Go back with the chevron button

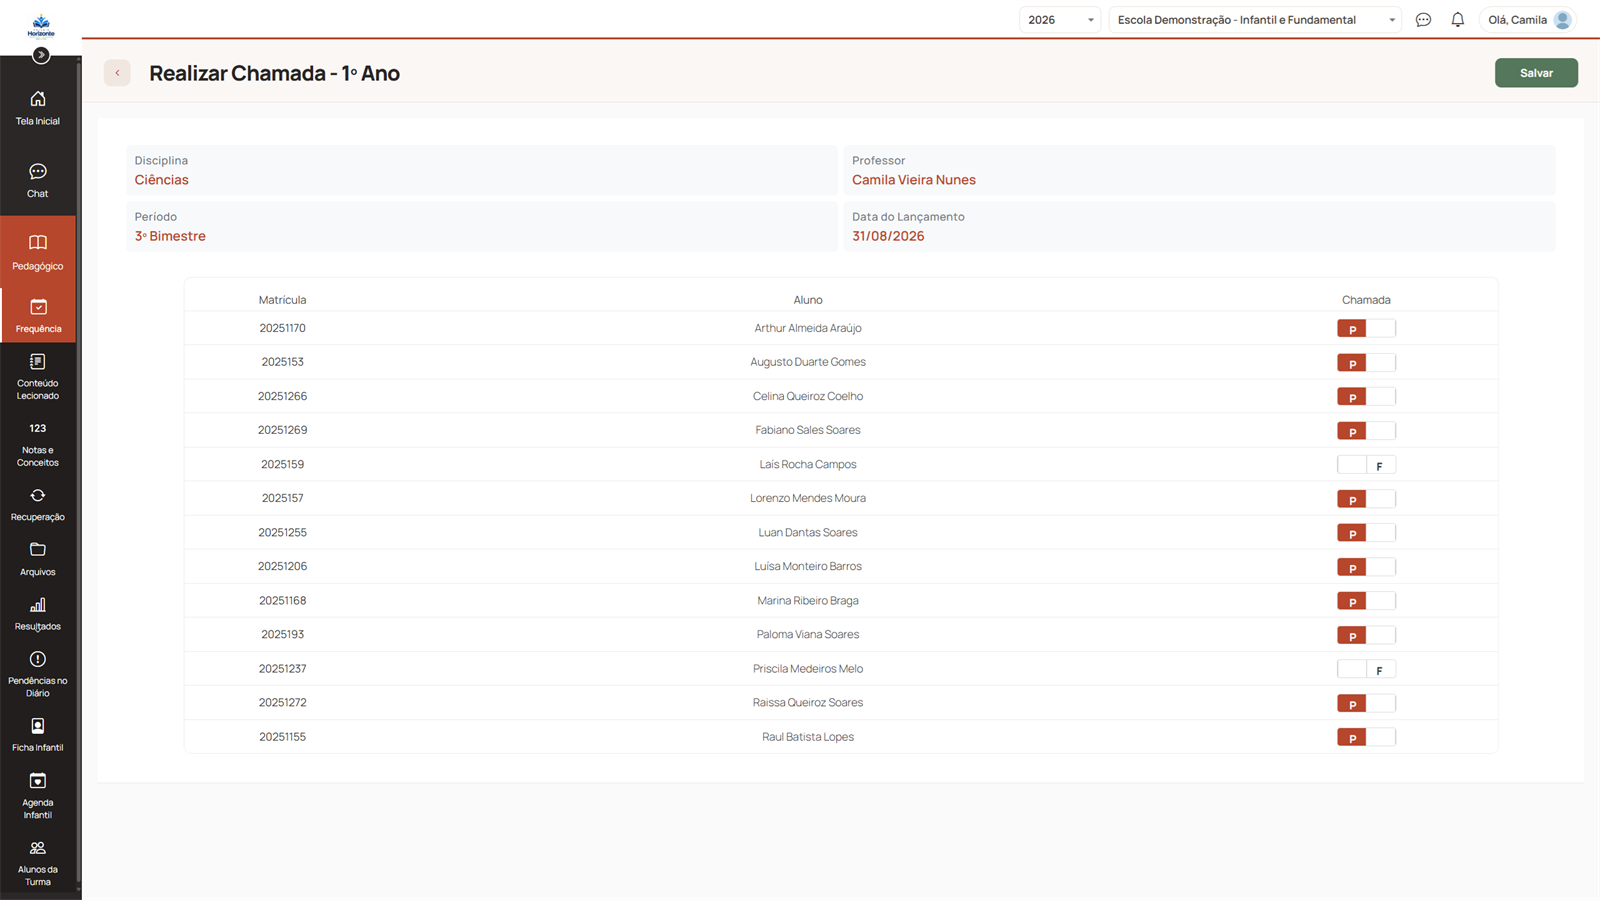tap(117, 73)
